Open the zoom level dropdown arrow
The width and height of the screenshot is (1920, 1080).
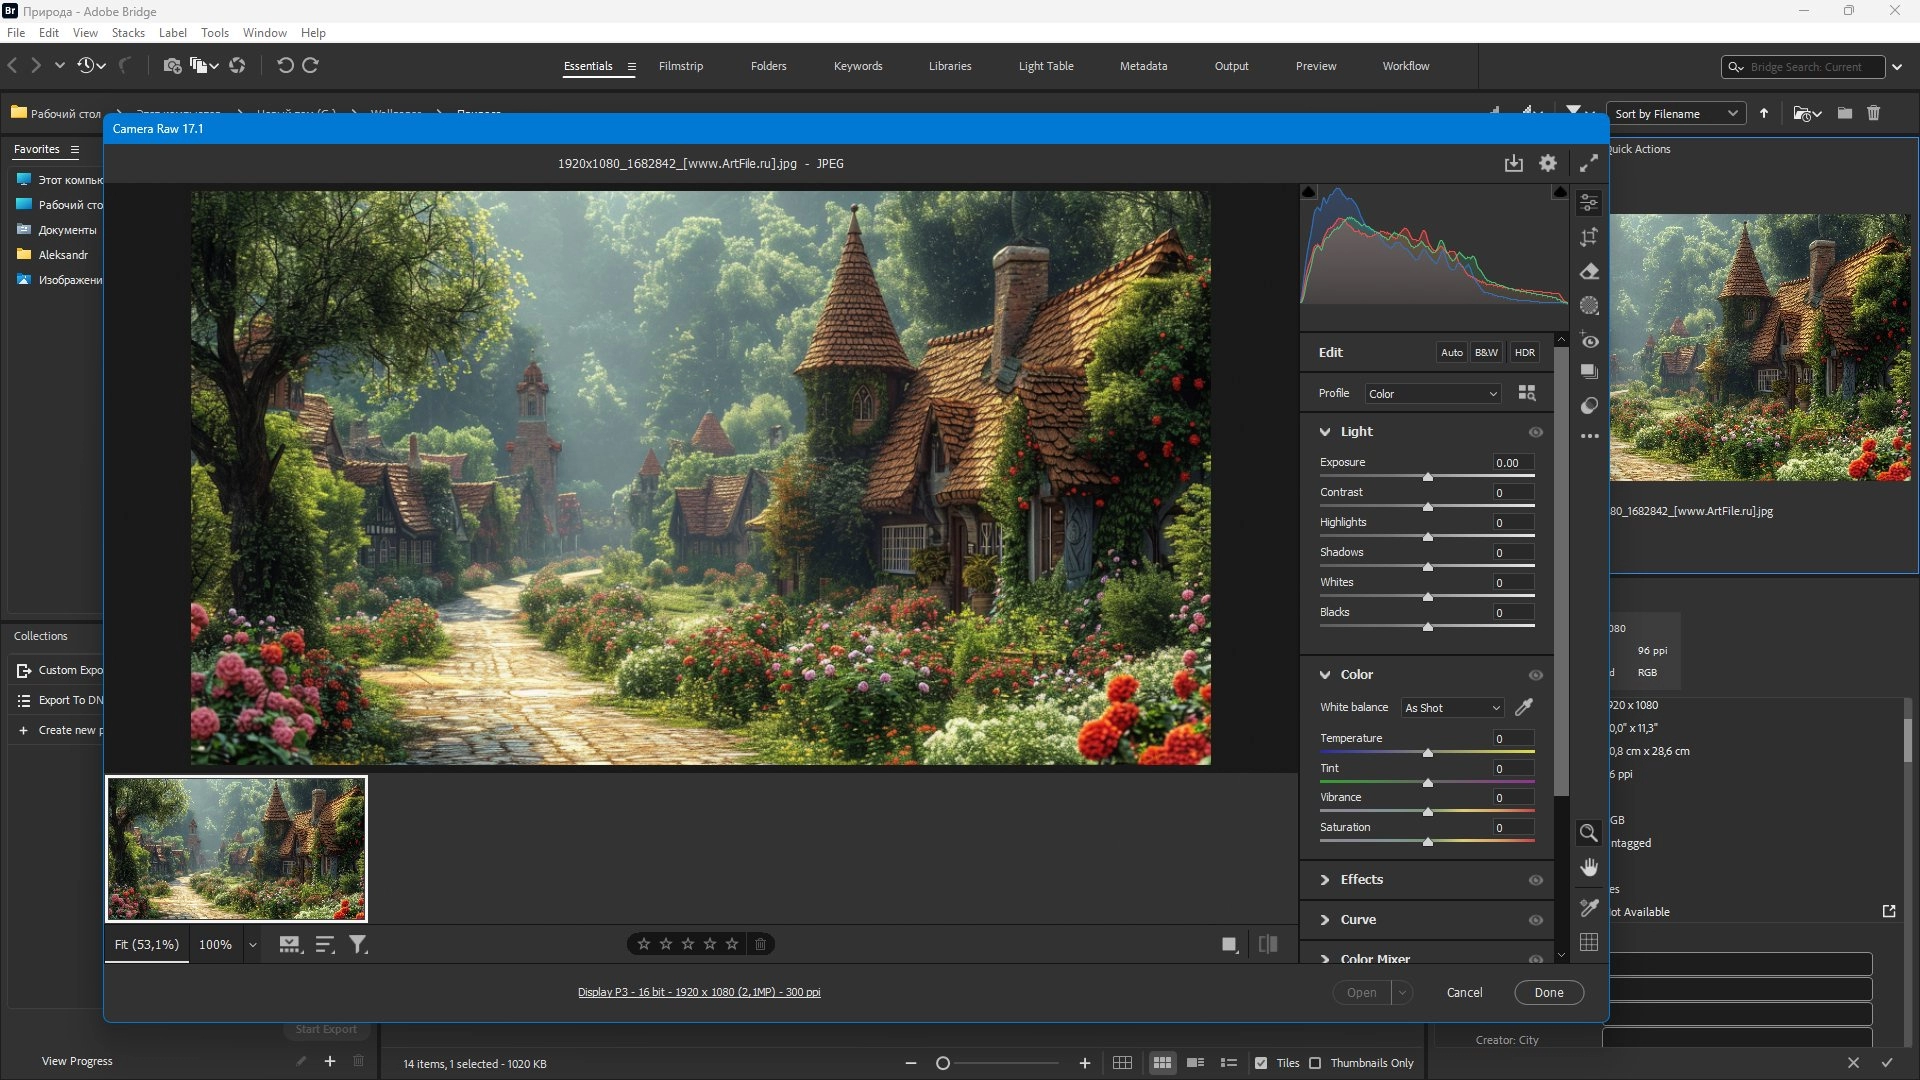[x=253, y=945]
